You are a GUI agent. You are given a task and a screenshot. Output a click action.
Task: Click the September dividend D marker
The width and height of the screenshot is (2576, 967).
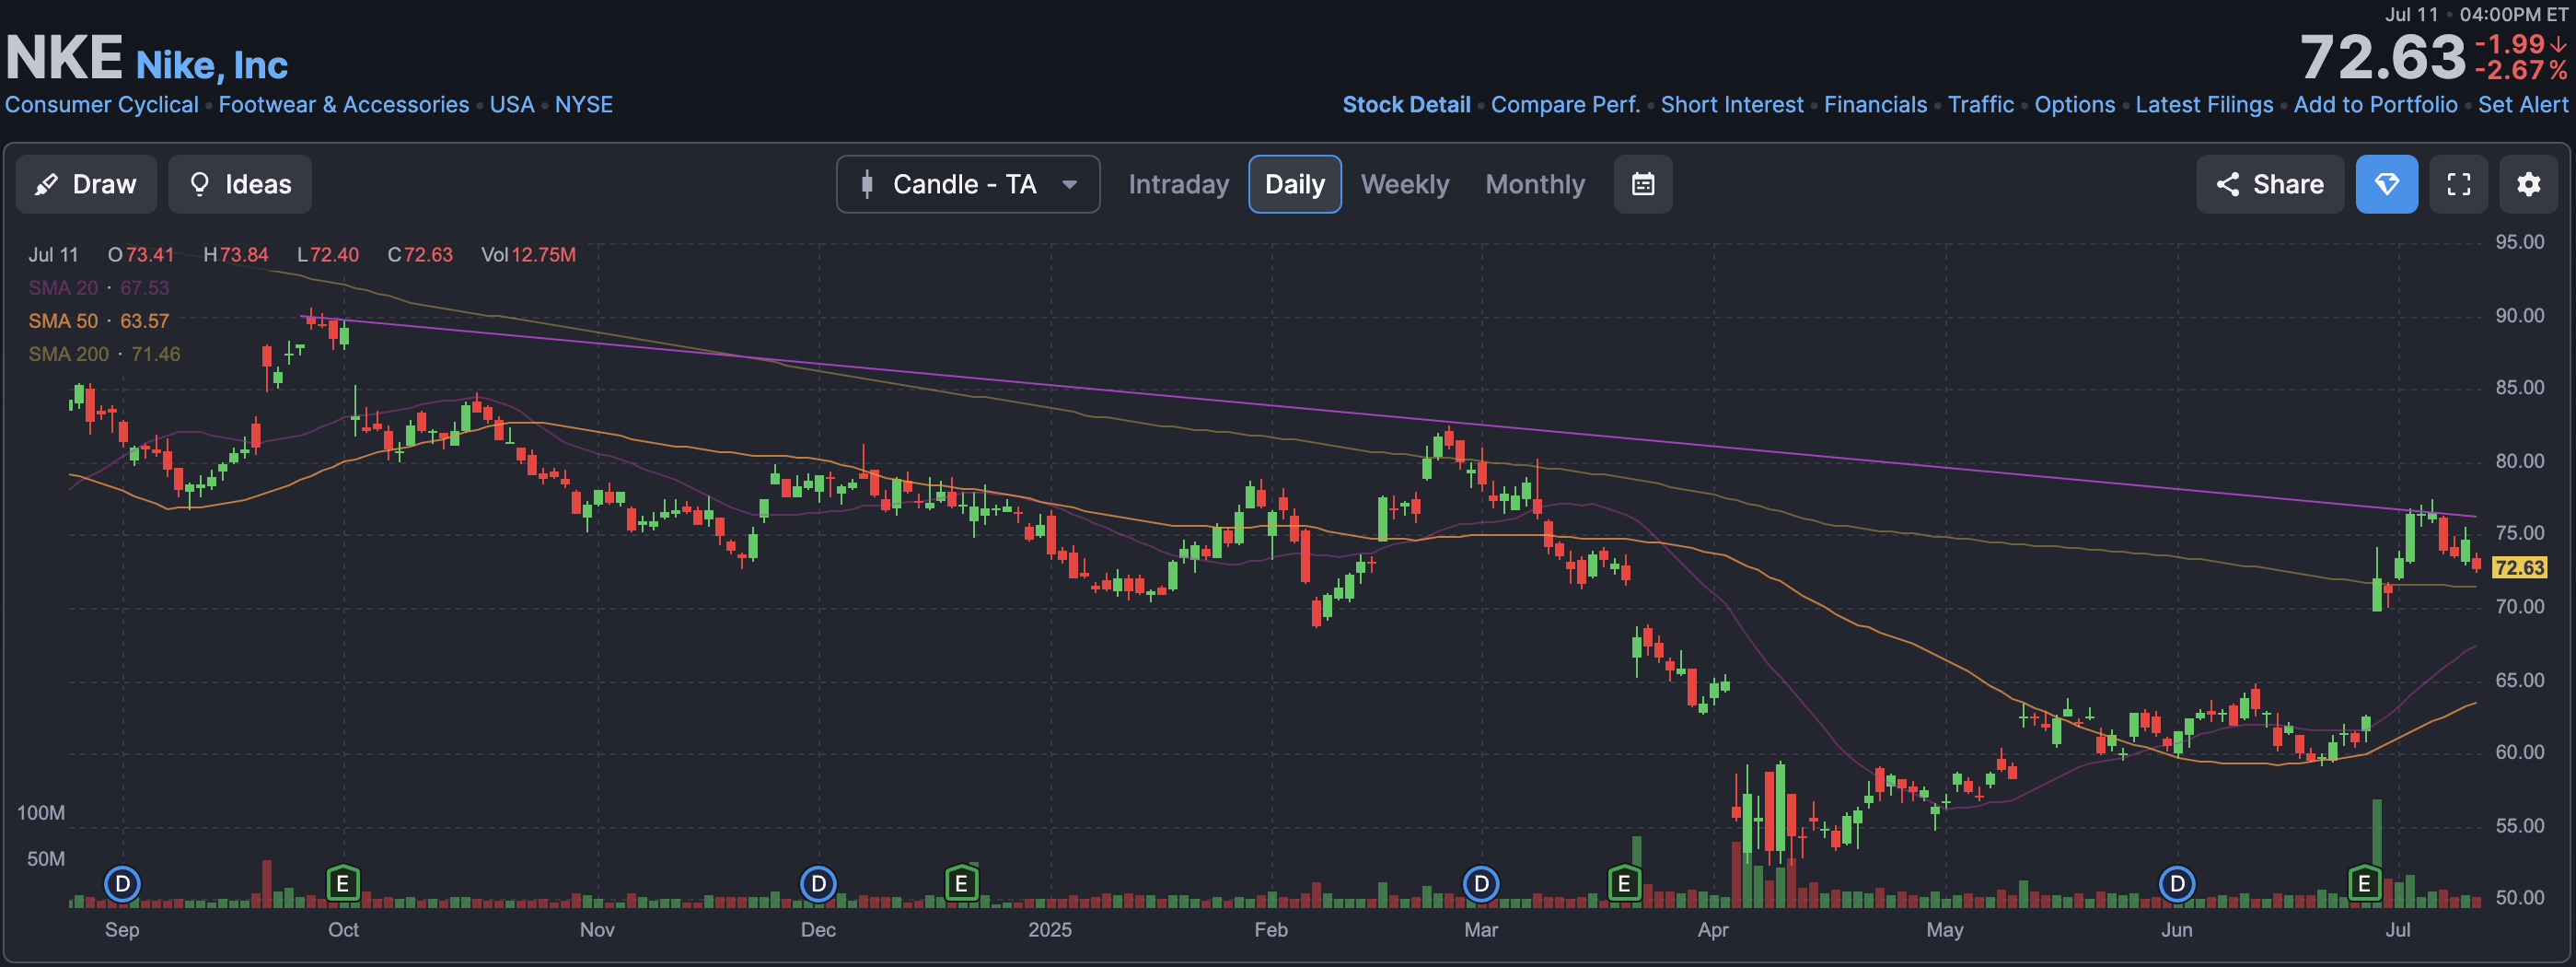tap(122, 884)
